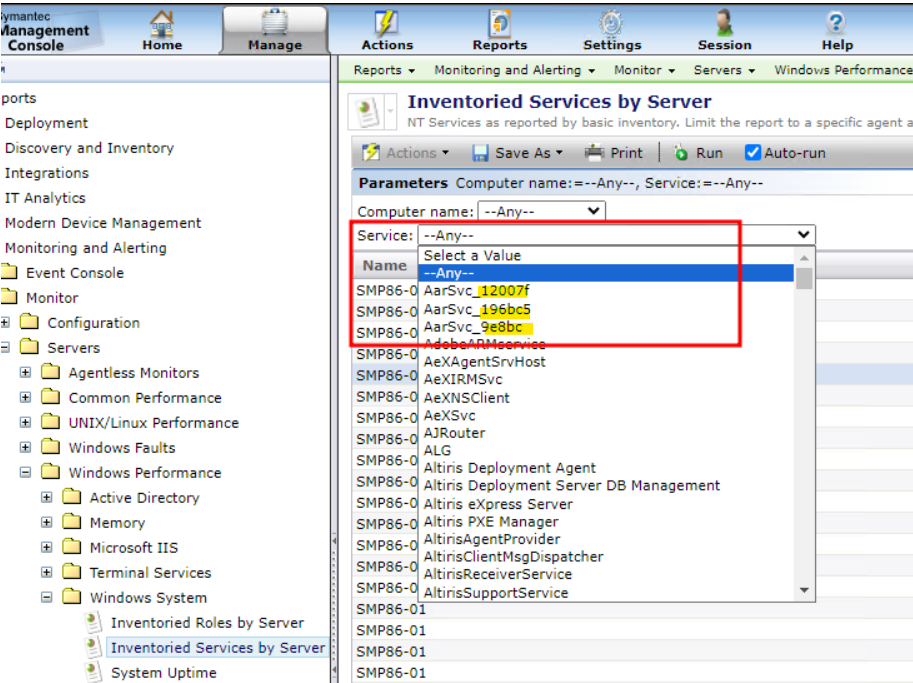The image size is (913, 683).
Task: Open the Monitor breadcrumb menu
Action: click(645, 70)
